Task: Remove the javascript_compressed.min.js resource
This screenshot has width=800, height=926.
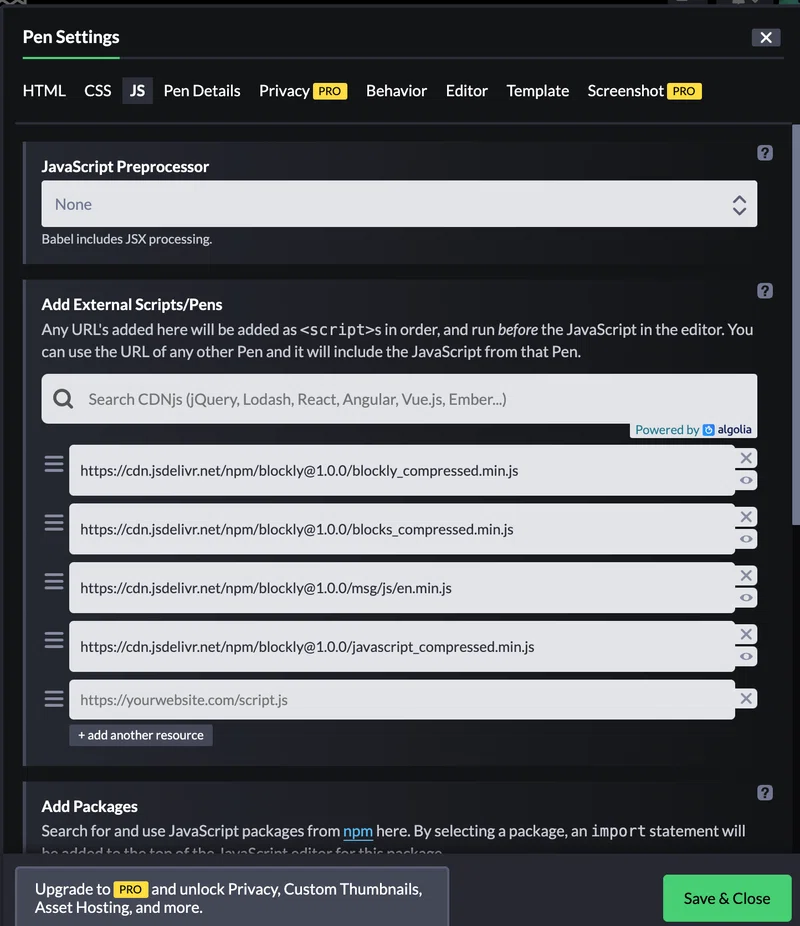Action: (x=746, y=634)
